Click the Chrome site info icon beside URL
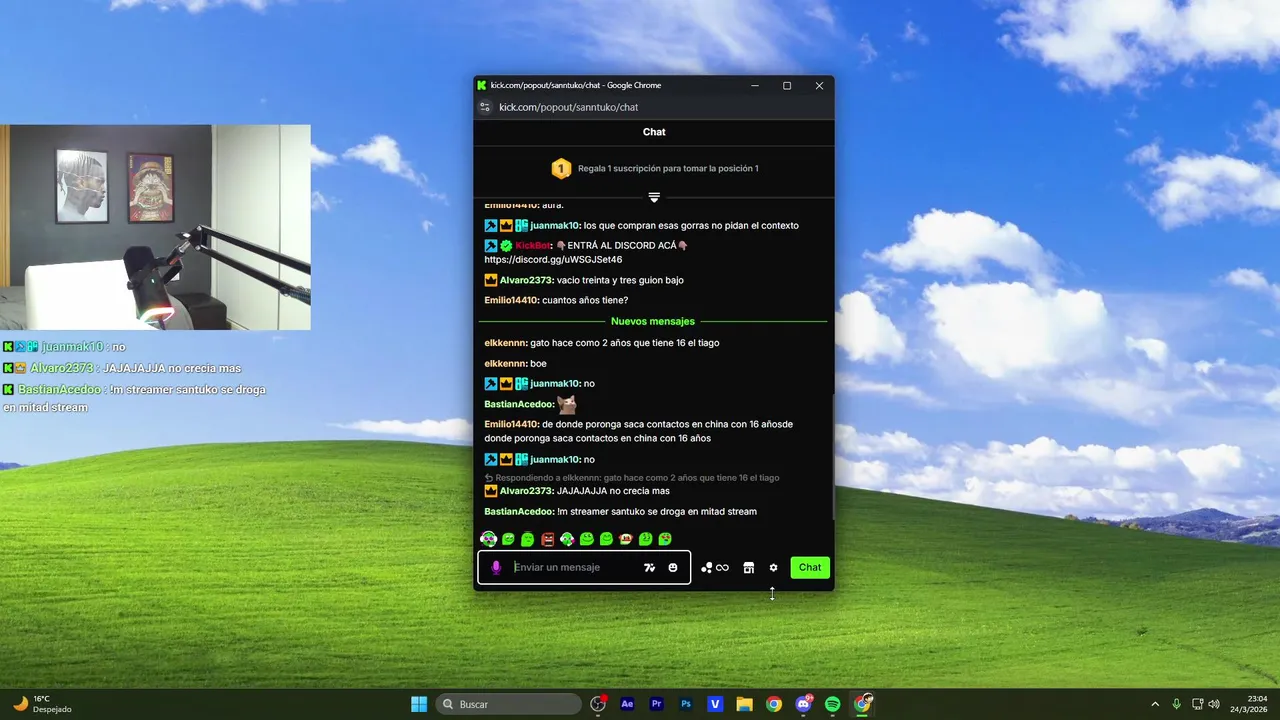The width and height of the screenshot is (1280, 720). pos(485,107)
